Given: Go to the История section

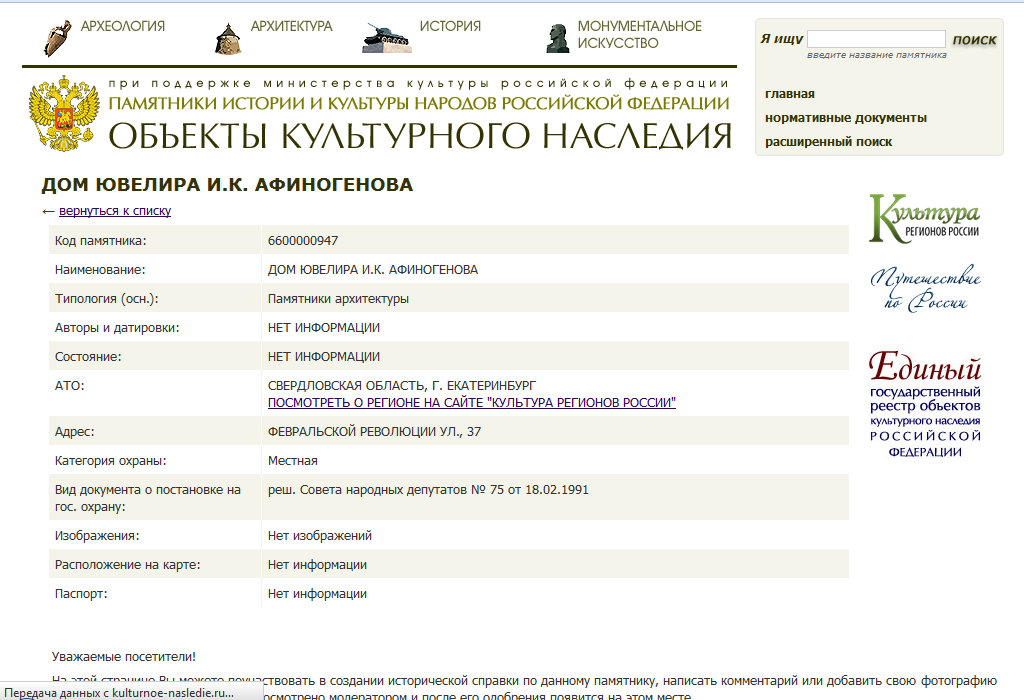Looking at the screenshot, I should [450, 27].
